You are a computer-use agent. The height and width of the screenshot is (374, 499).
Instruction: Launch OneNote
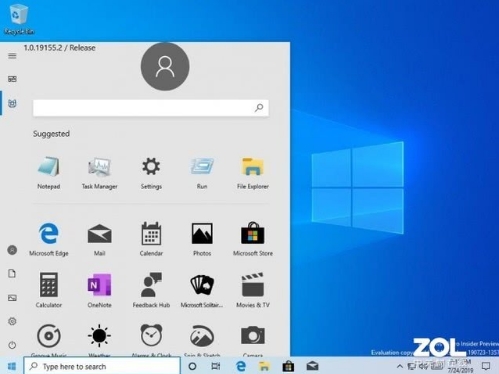point(99,290)
